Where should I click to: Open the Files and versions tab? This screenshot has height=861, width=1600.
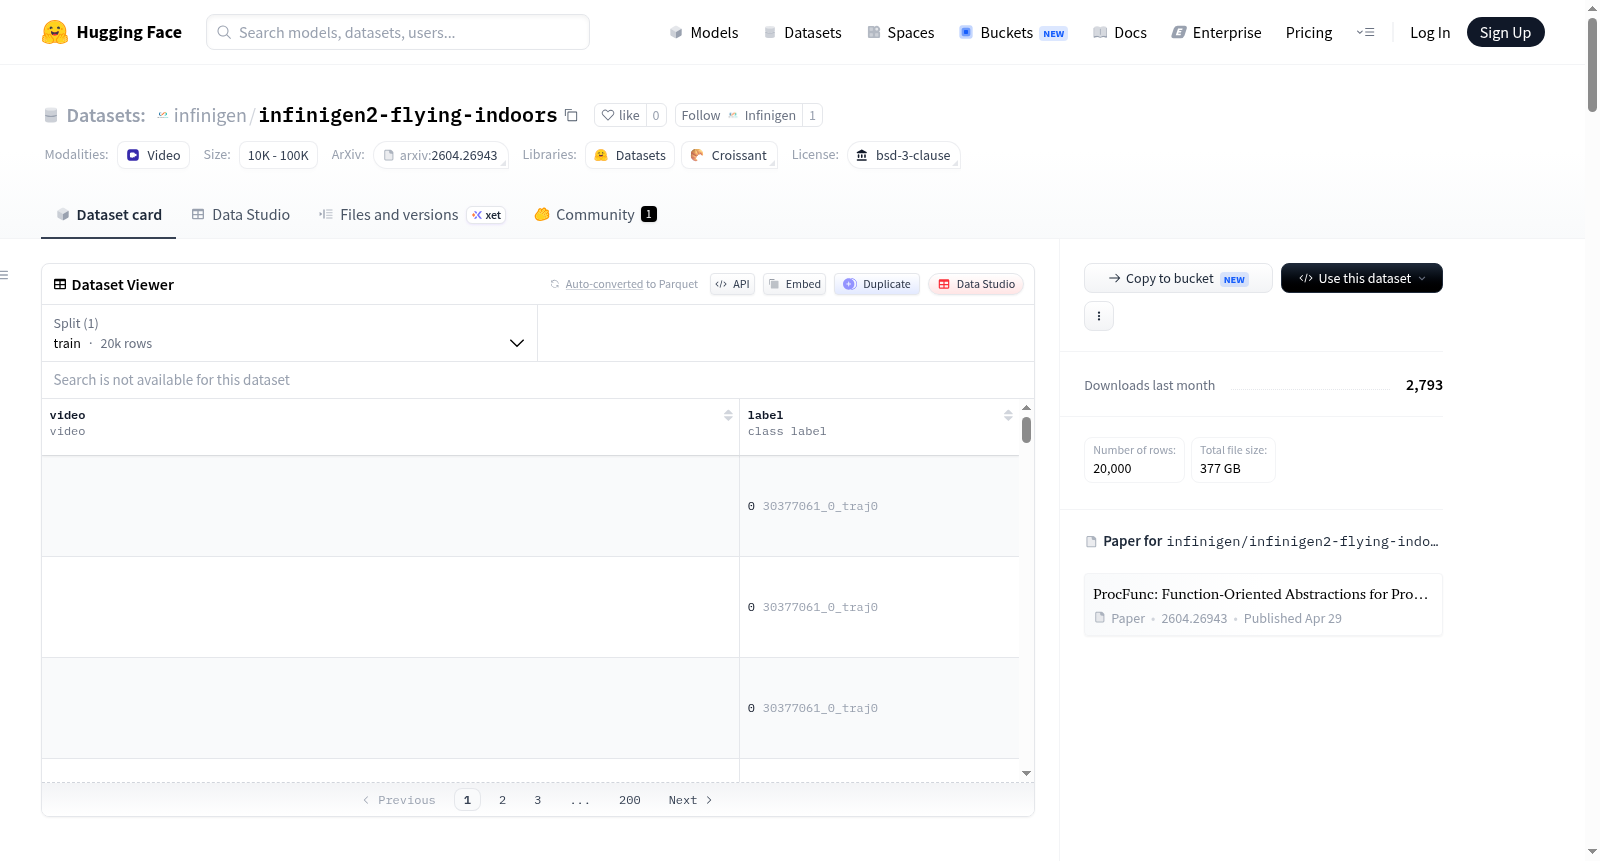[x=412, y=214]
